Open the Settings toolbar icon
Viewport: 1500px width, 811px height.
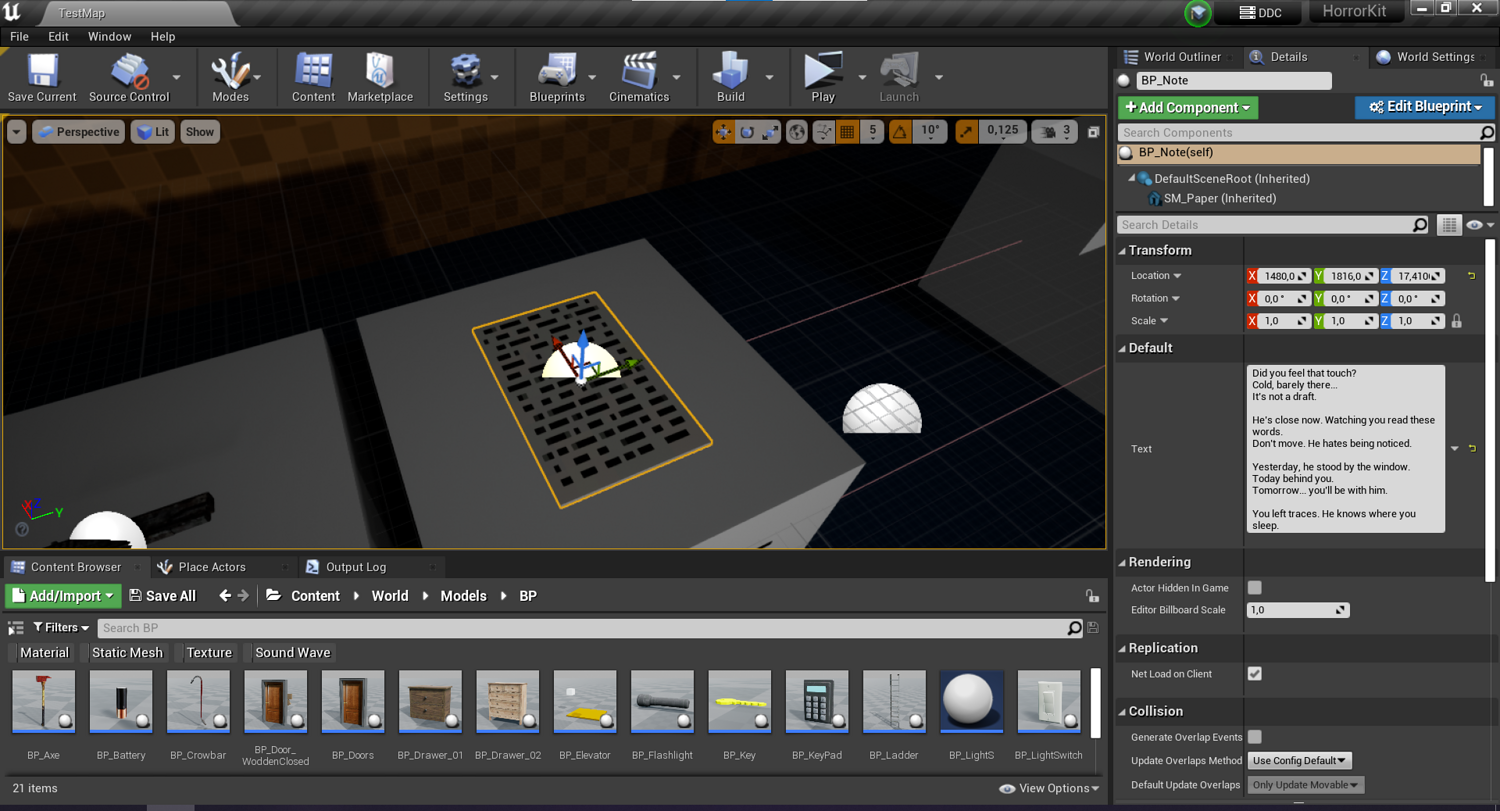tap(465, 78)
